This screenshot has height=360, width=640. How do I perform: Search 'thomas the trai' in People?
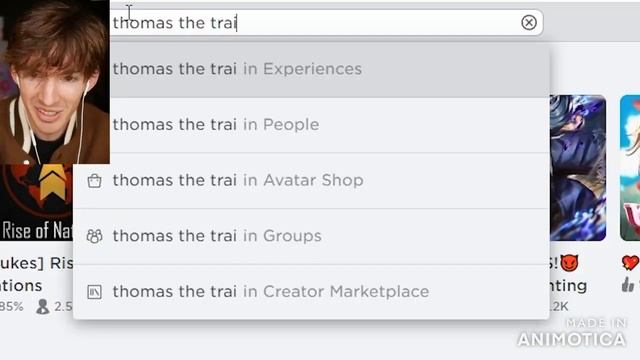pos(311,125)
